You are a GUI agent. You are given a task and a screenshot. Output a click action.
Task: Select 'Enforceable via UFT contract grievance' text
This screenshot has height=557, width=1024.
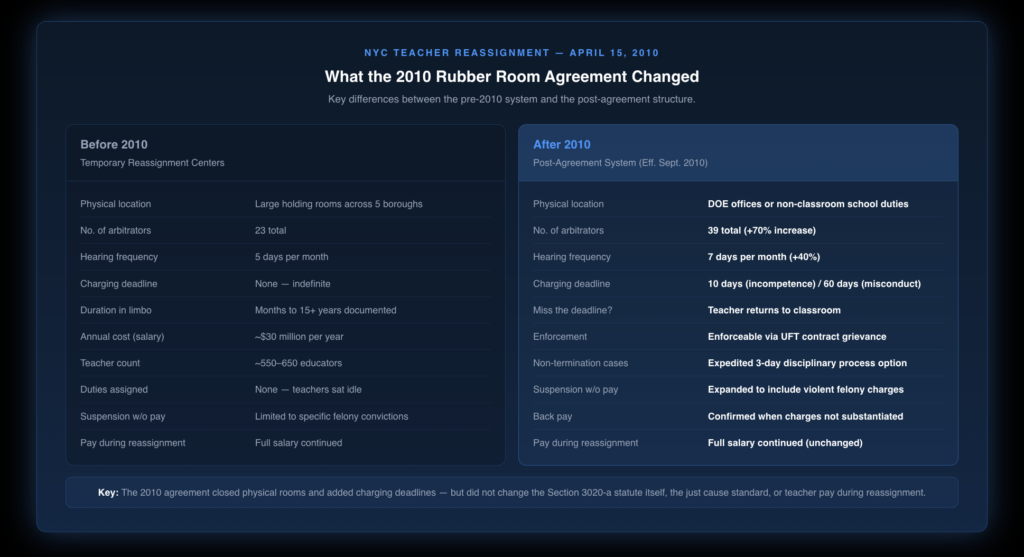point(797,337)
